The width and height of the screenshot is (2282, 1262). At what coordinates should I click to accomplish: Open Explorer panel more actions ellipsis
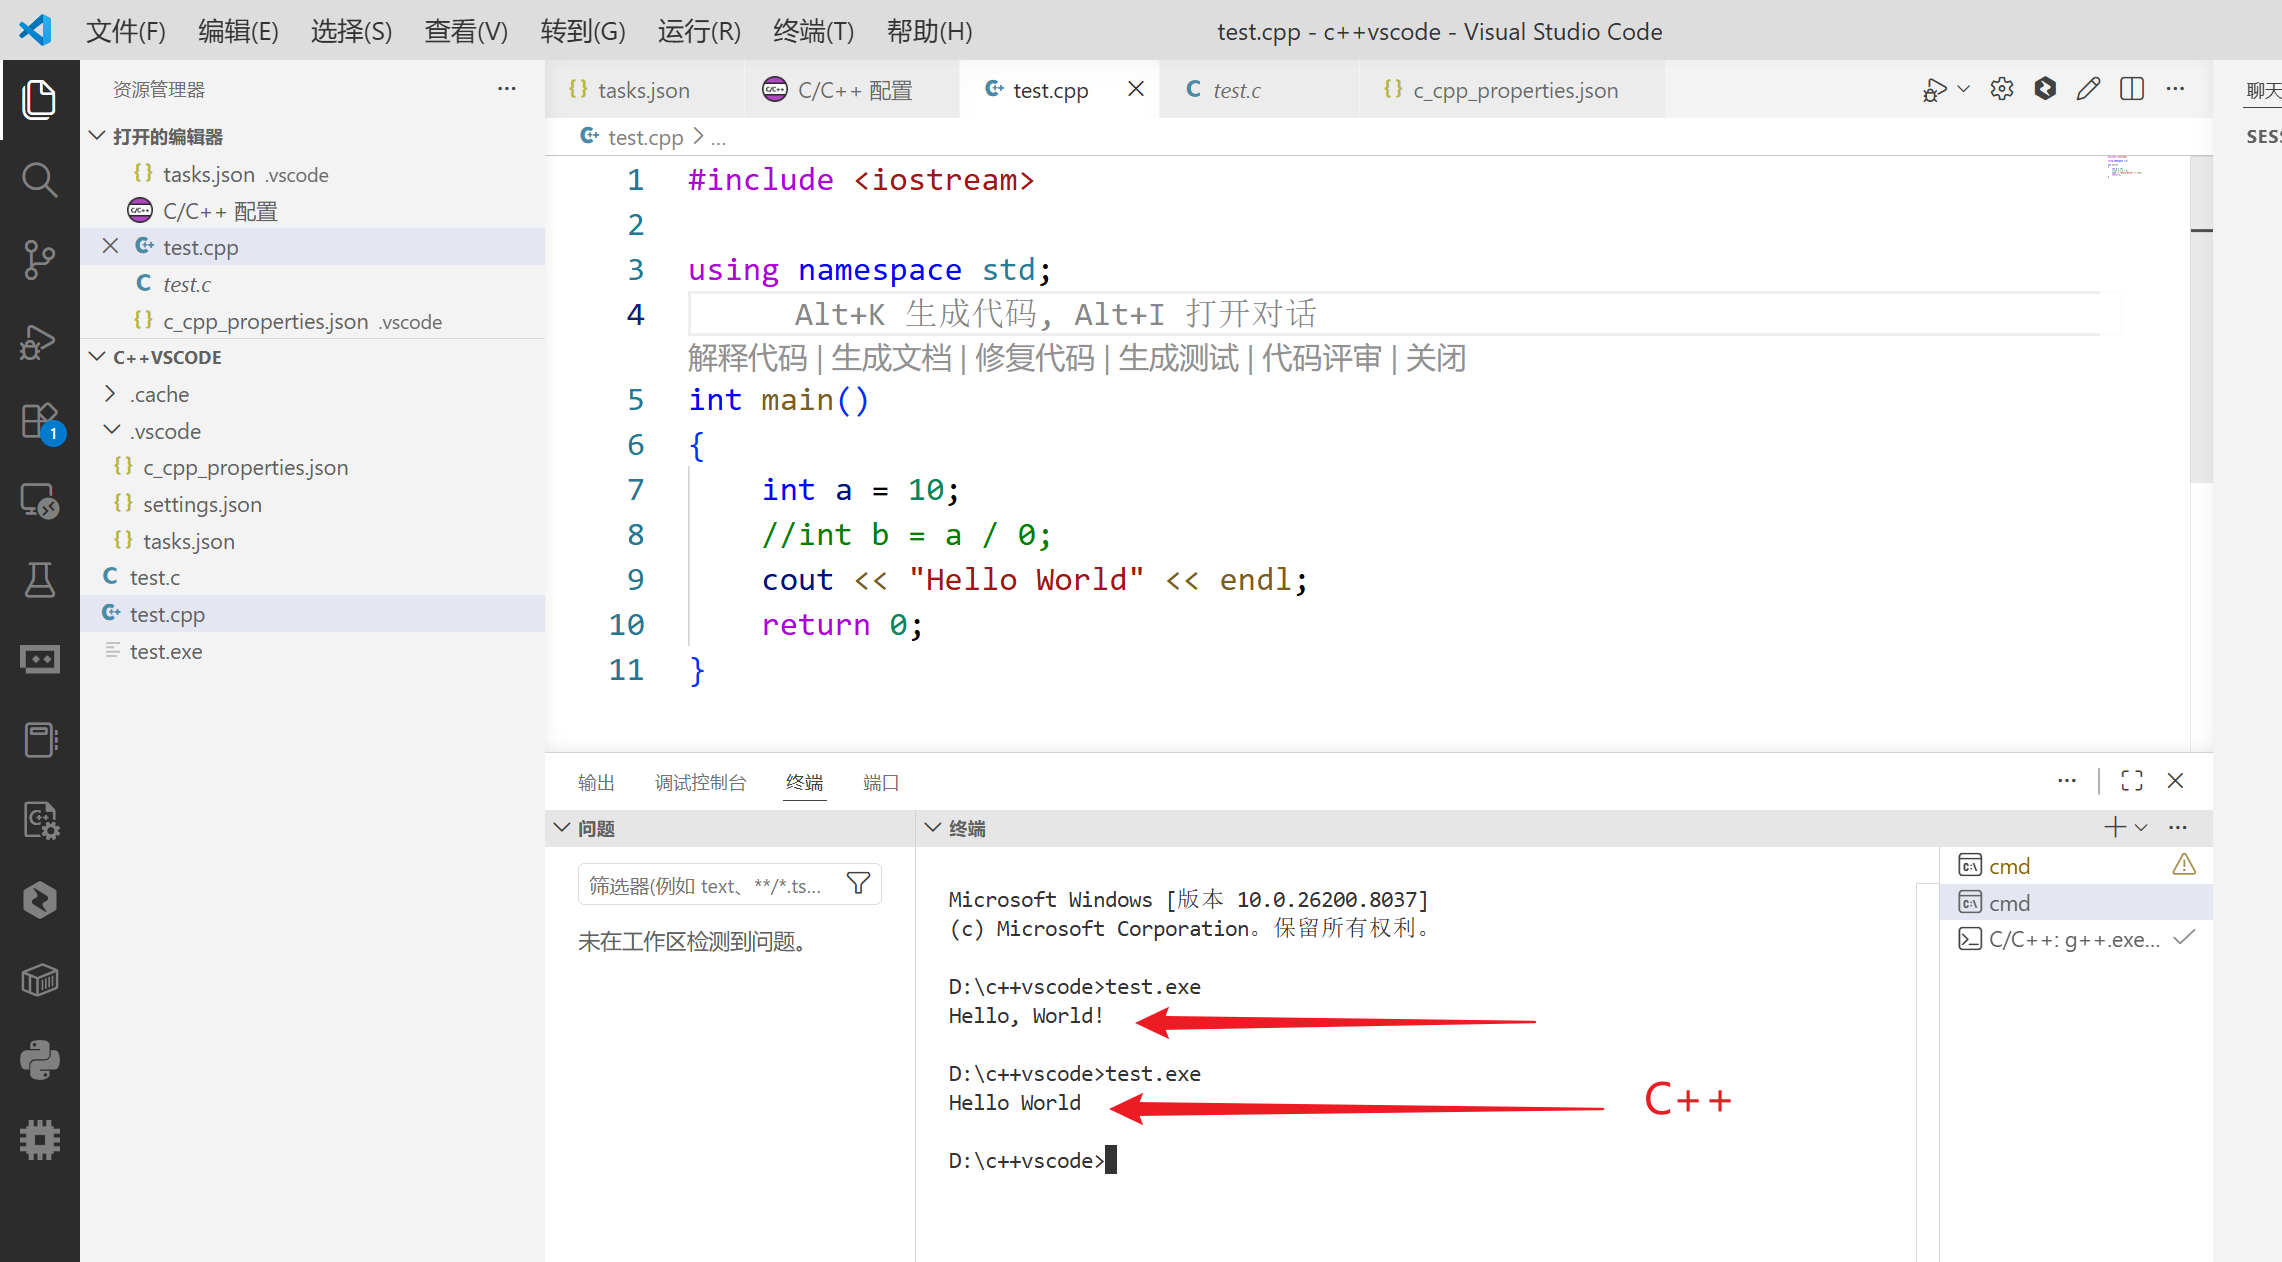pos(507,89)
